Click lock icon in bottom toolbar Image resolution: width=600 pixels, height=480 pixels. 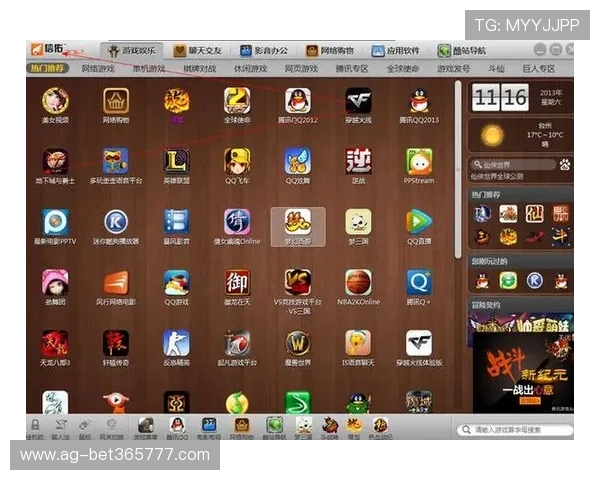tap(35, 425)
